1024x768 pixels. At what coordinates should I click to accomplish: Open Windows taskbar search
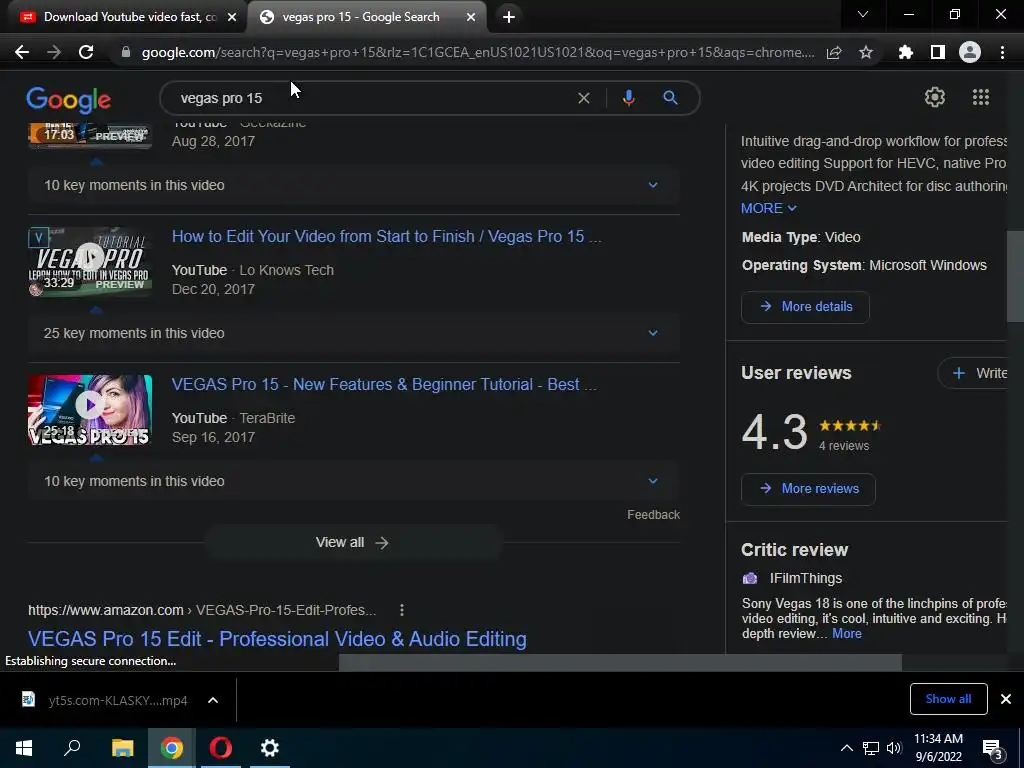tap(72, 748)
